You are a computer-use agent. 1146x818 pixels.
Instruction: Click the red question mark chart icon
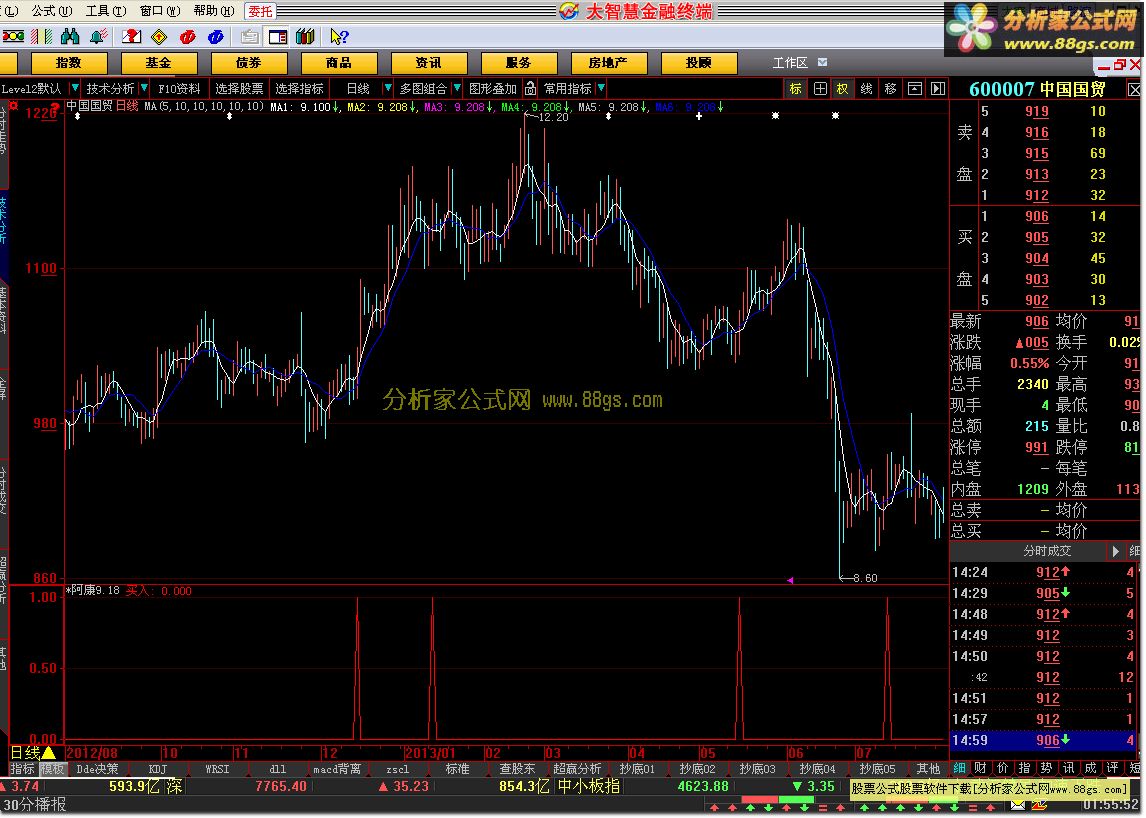pyautogui.click(x=131, y=37)
